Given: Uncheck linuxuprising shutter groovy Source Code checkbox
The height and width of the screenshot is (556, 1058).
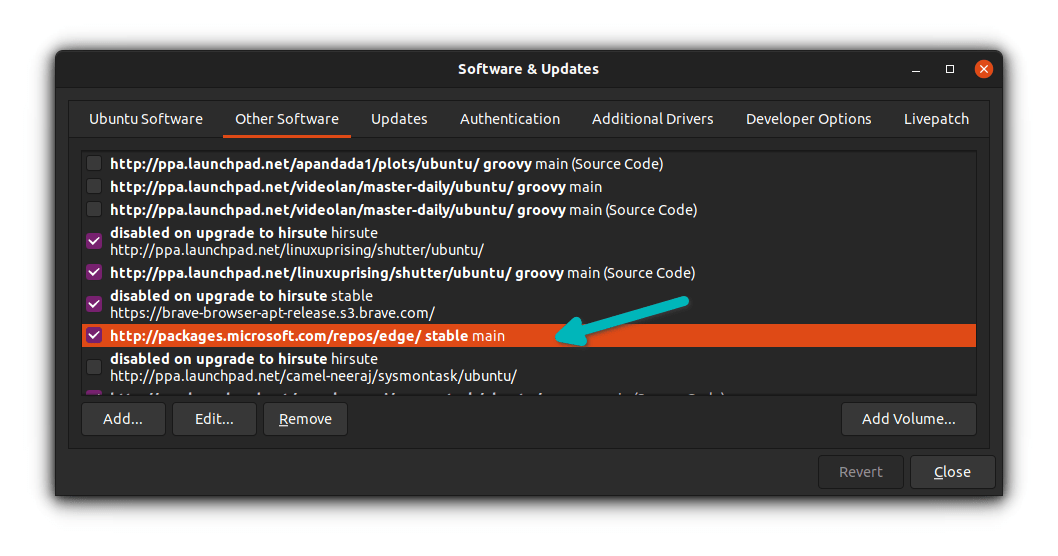Looking at the screenshot, I should tap(94, 272).
